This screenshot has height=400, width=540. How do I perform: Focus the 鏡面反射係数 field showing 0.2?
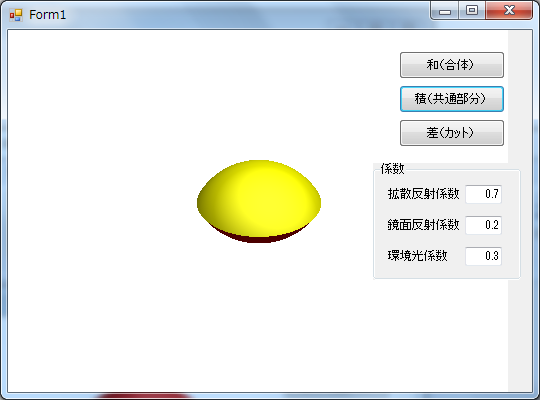pyautogui.click(x=484, y=225)
